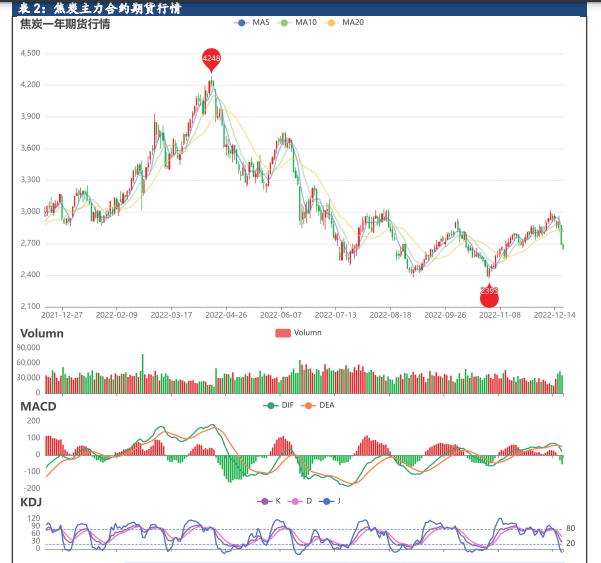Toggle the J line in KDJ legend
The image size is (601, 563).
pyautogui.click(x=328, y=500)
